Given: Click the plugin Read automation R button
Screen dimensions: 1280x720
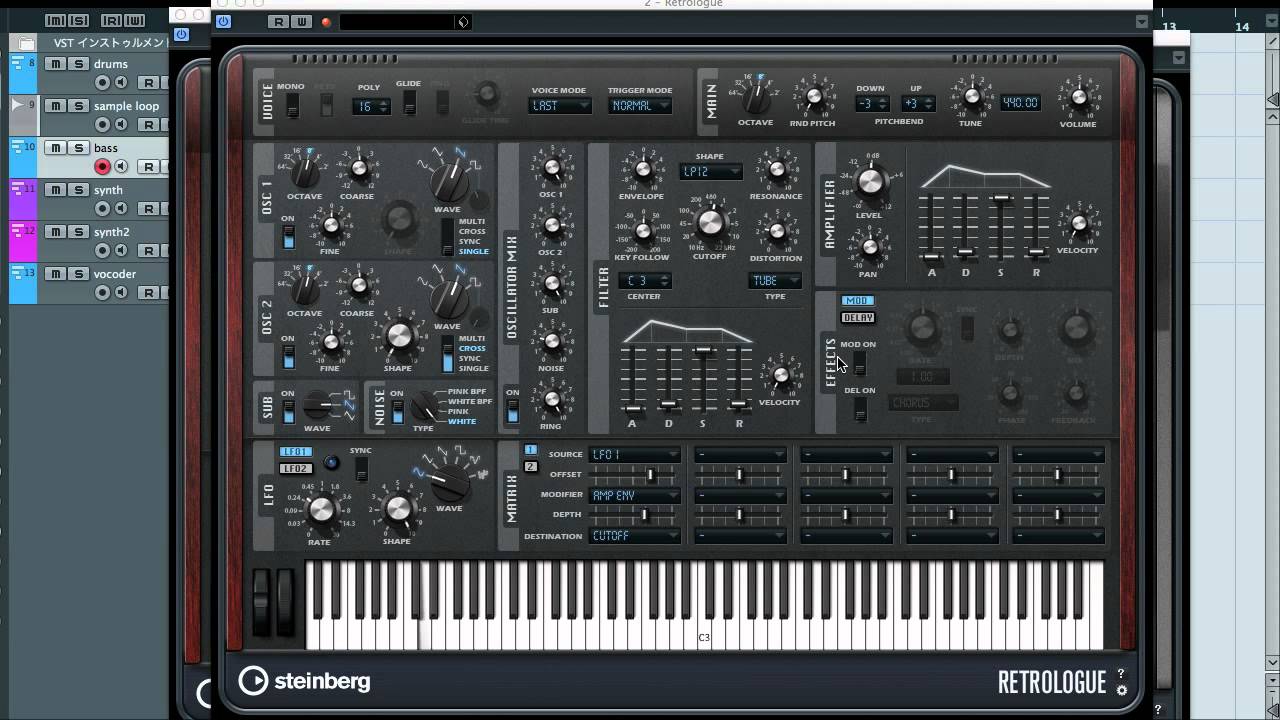Looking at the screenshot, I should pos(277,22).
